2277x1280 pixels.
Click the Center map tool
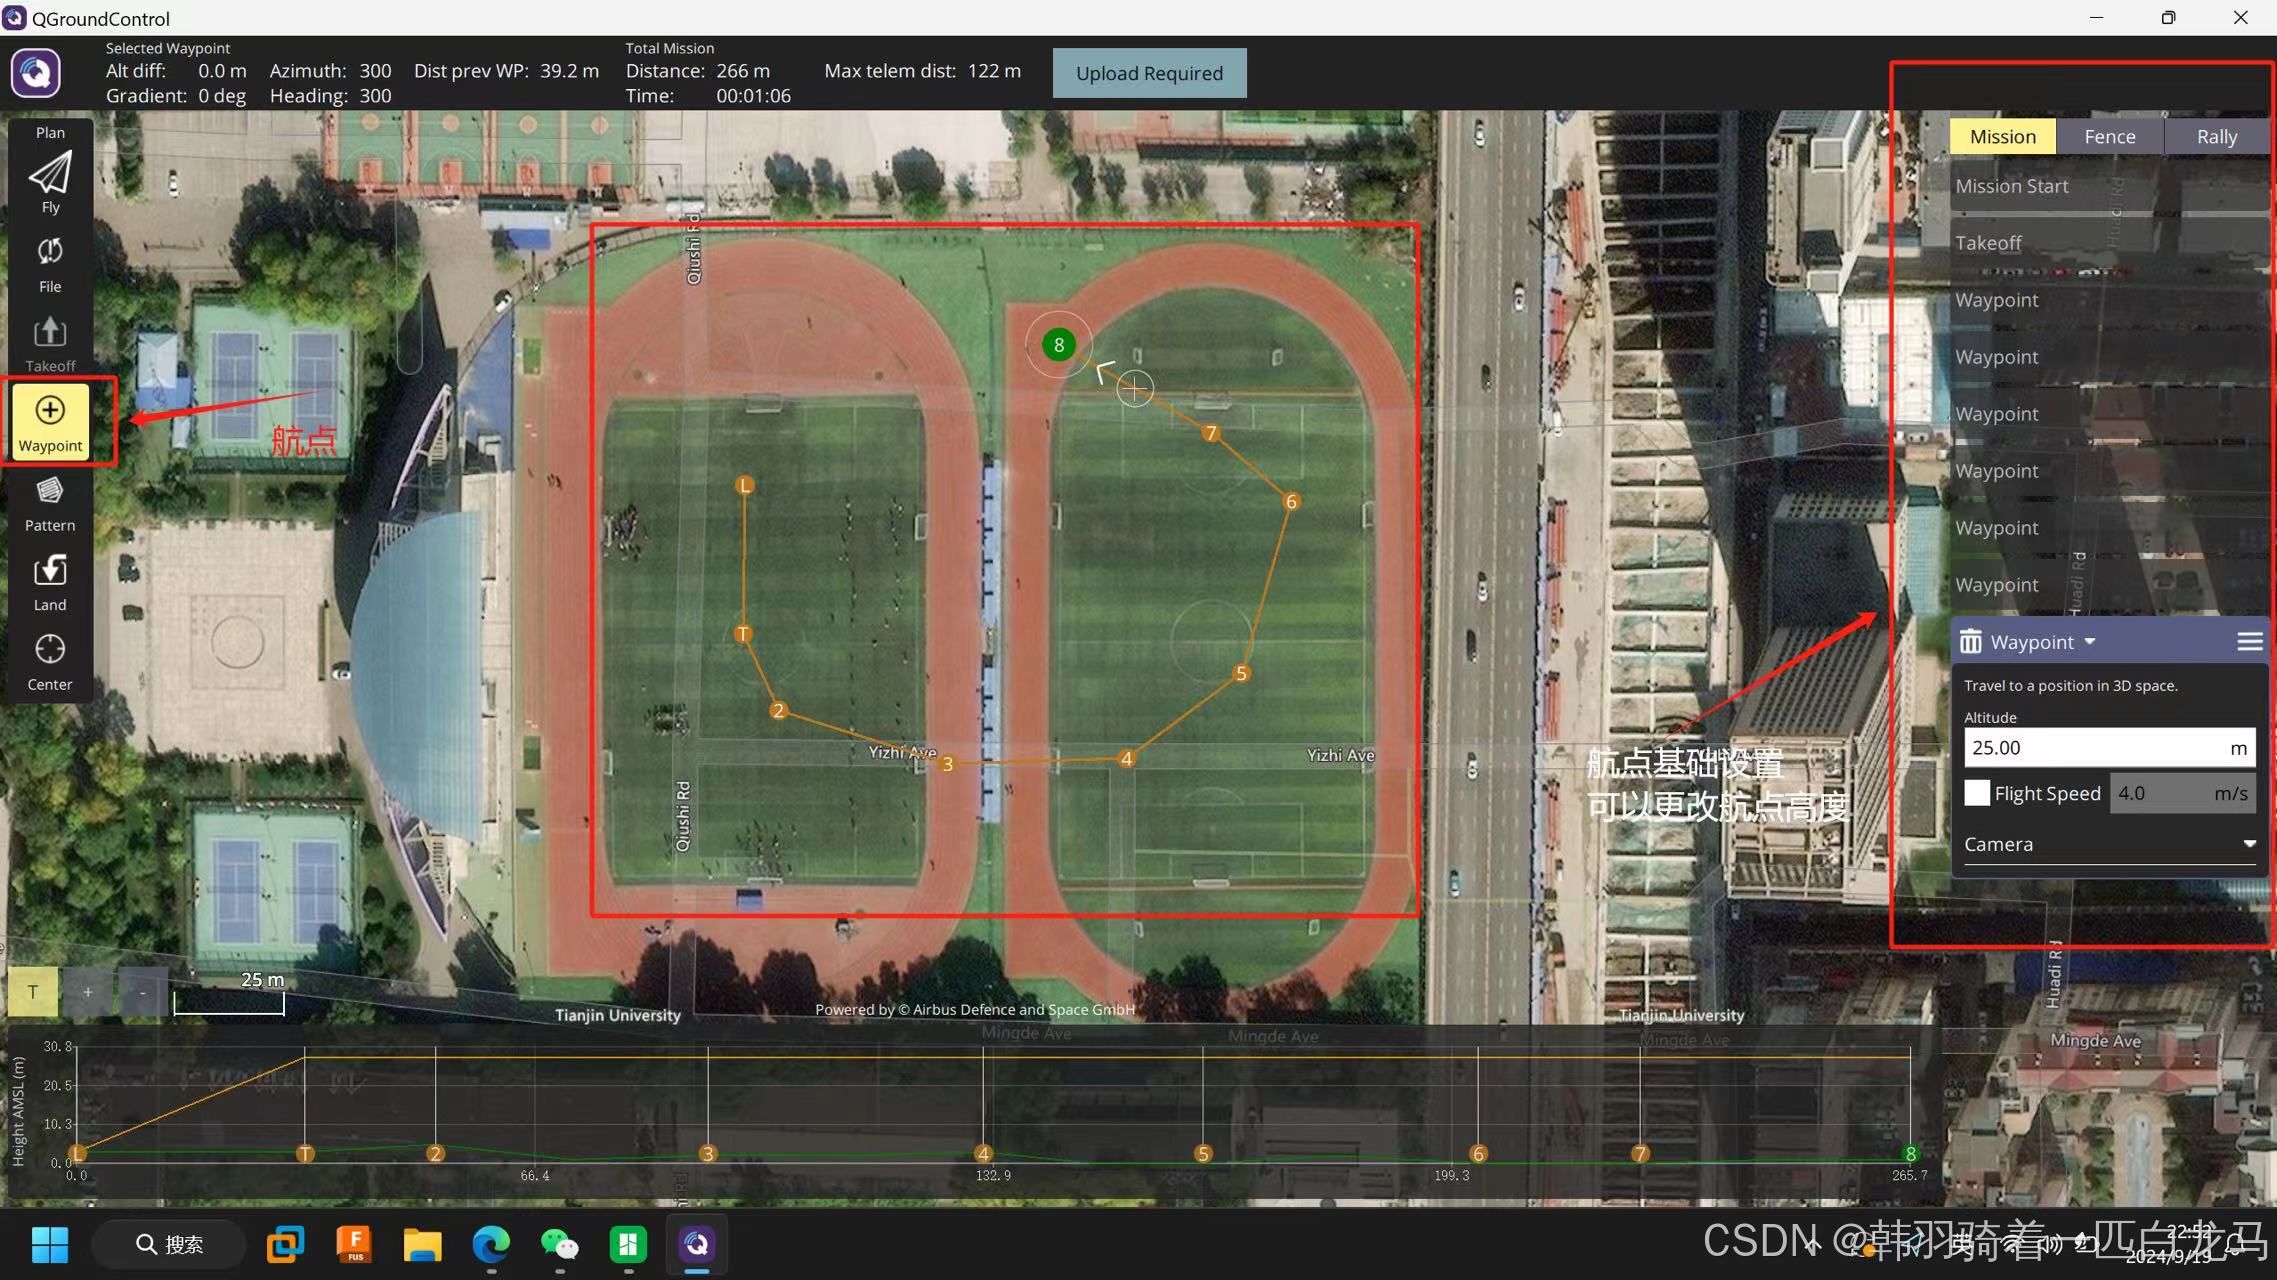point(50,650)
